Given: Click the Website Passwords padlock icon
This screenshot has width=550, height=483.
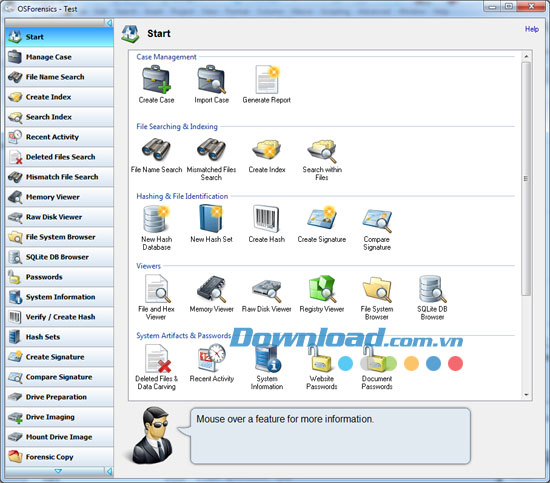Looking at the screenshot, I should point(320,358).
